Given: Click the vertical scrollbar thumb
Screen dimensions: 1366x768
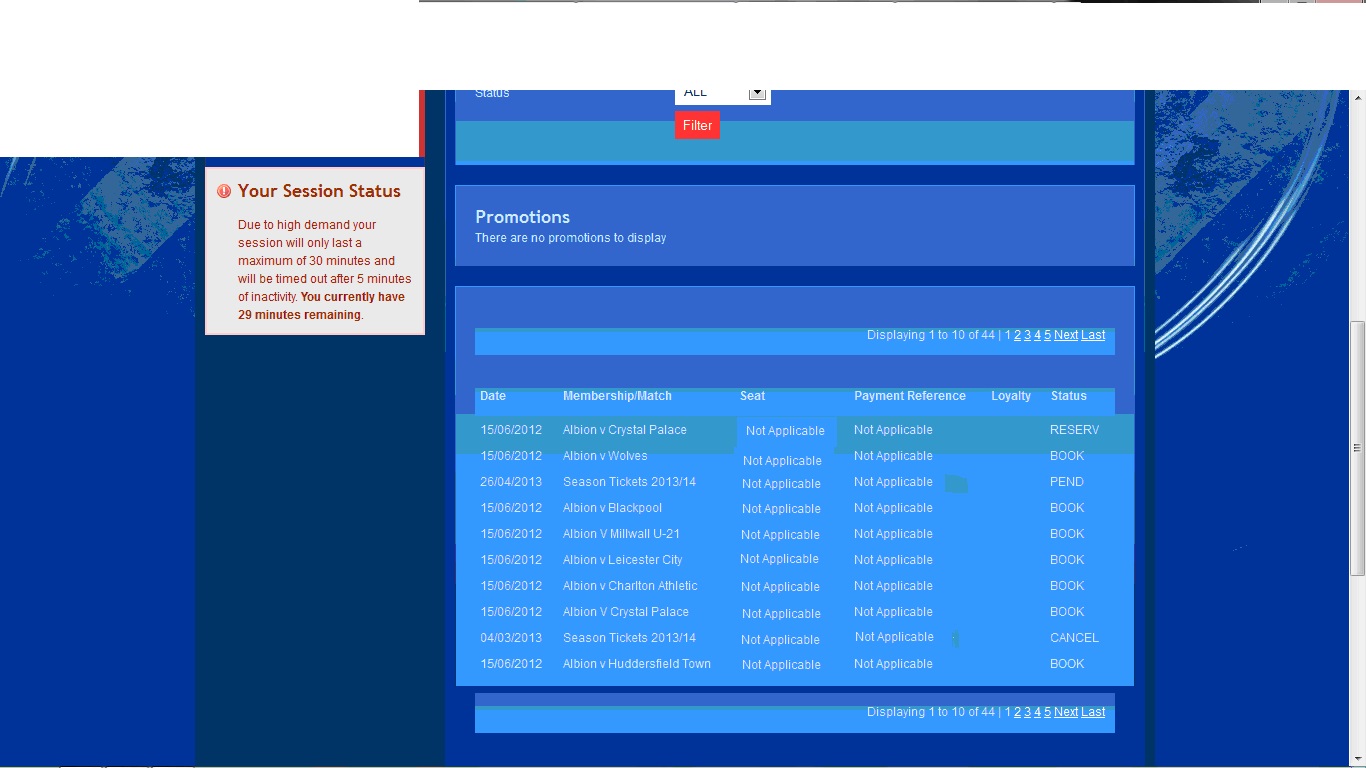Looking at the screenshot, I should point(1357,448).
